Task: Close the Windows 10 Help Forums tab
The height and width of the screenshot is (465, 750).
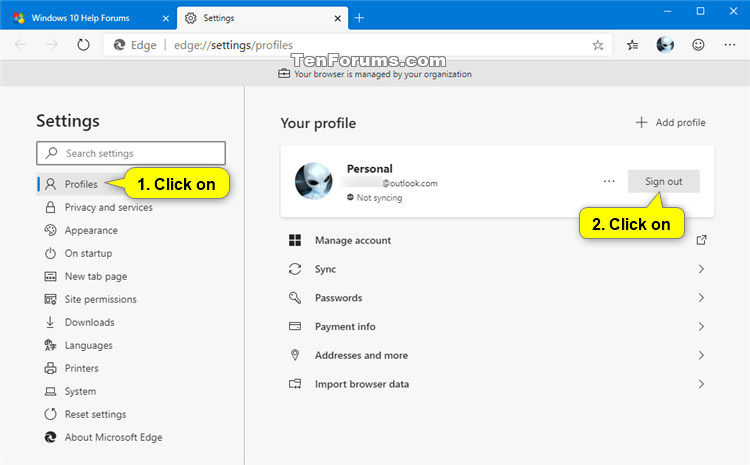Action: 165,18
